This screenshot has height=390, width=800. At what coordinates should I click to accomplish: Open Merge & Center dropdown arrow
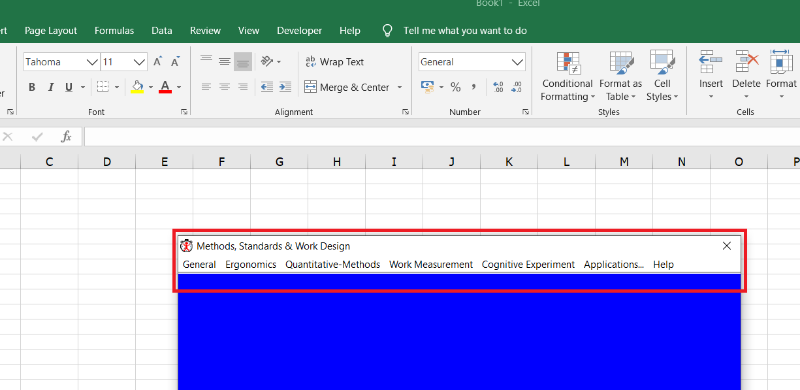(x=399, y=87)
